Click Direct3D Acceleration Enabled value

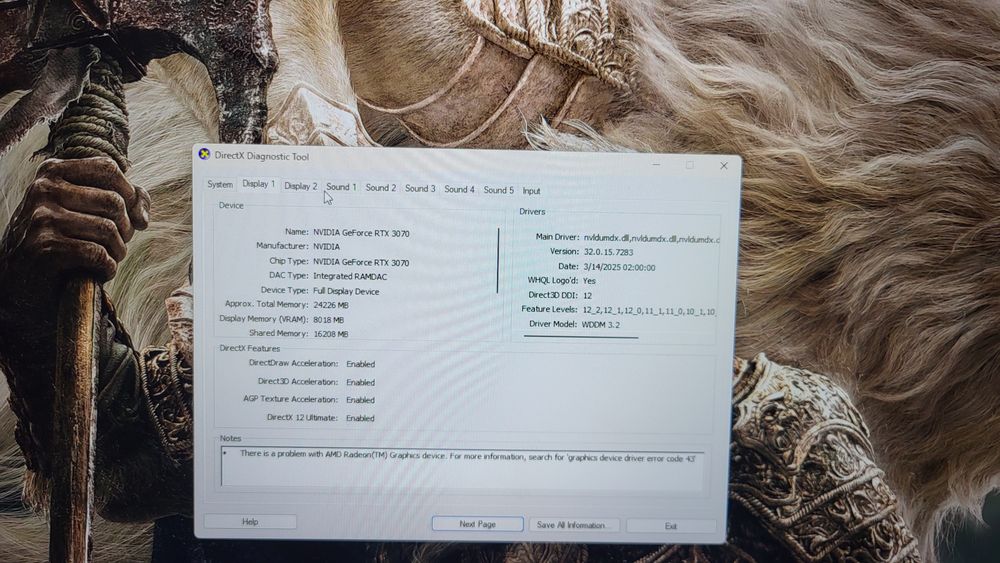(360, 383)
